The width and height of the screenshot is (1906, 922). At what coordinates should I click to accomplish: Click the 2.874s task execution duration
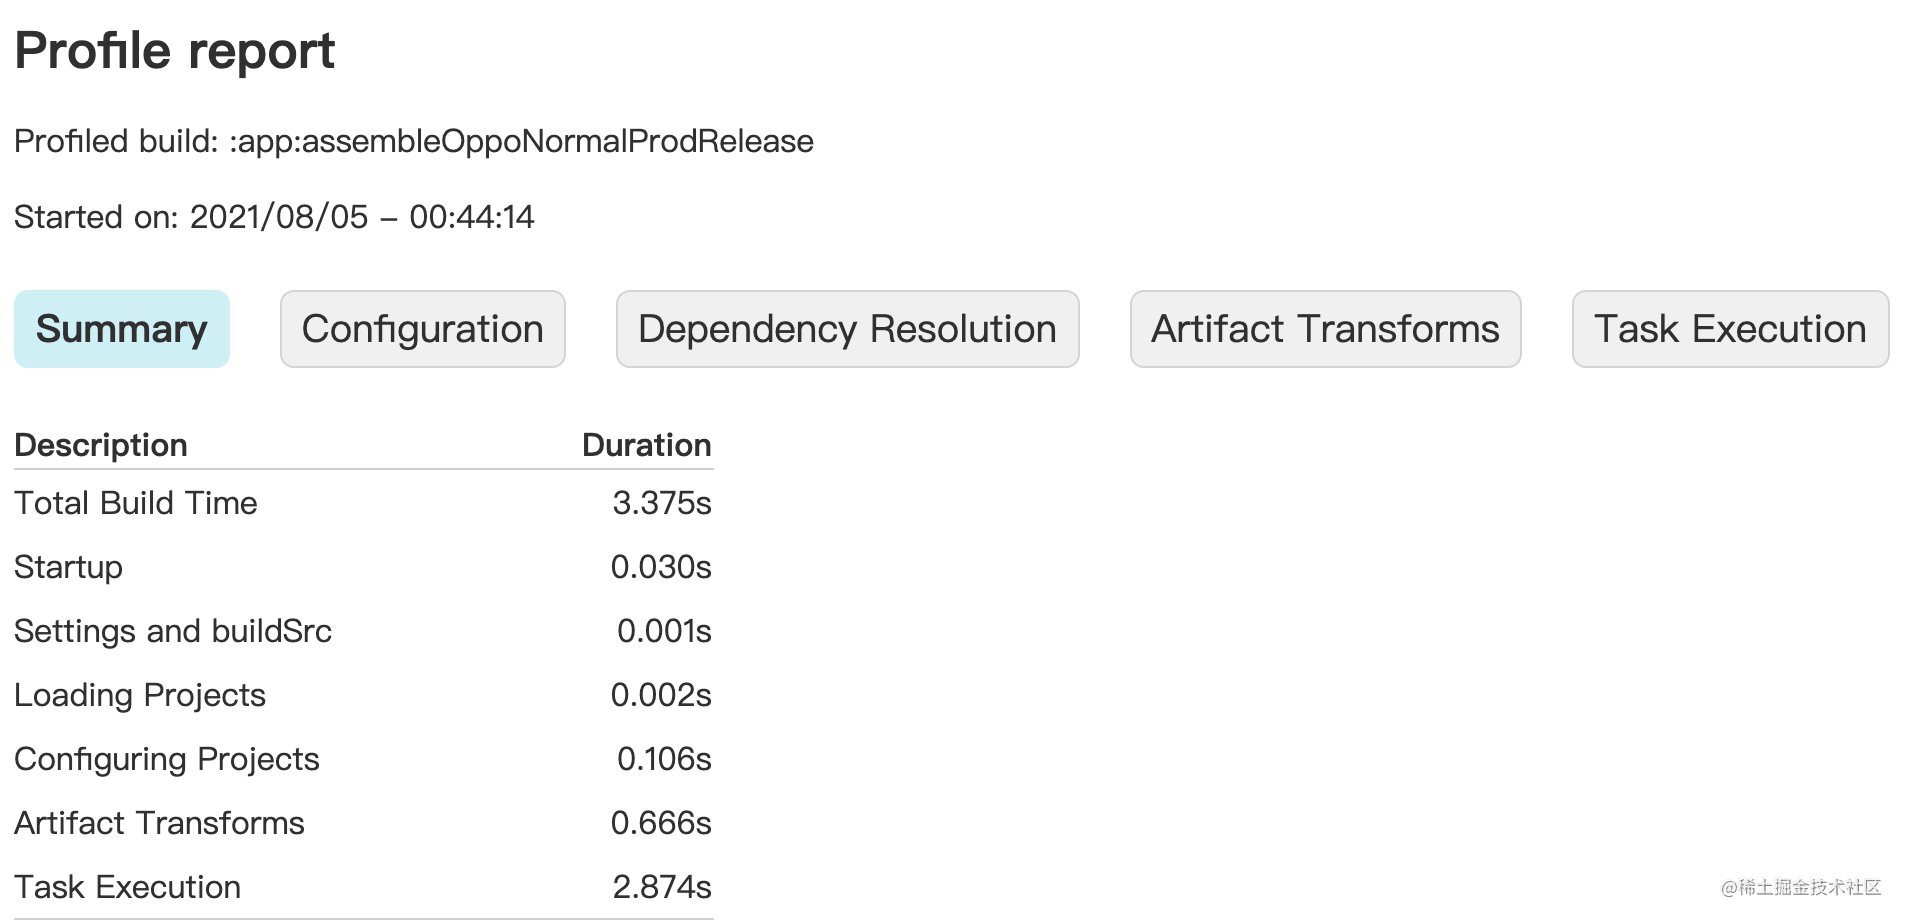[x=662, y=887]
